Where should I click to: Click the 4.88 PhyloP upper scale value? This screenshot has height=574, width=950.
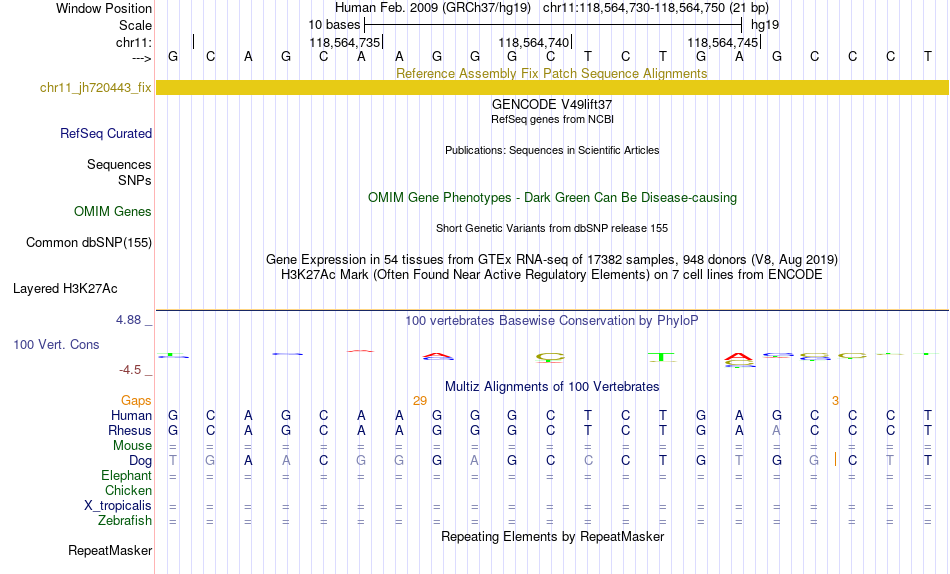pyautogui.click(x=128, y=320)
